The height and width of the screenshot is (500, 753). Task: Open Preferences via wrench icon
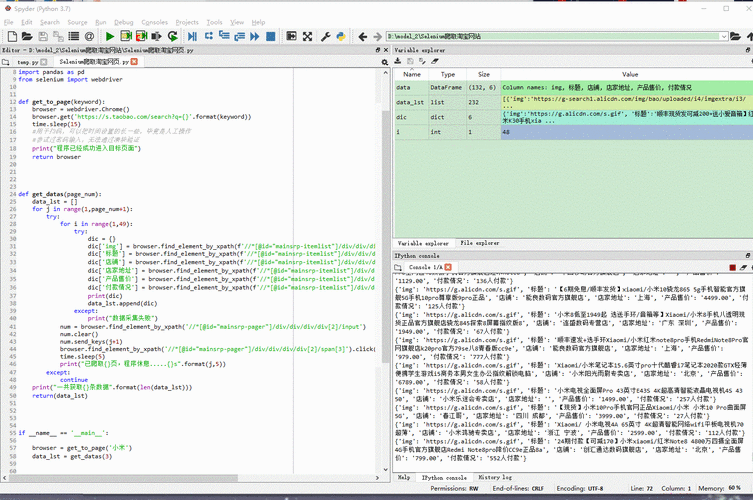click(x=326, y=36)
